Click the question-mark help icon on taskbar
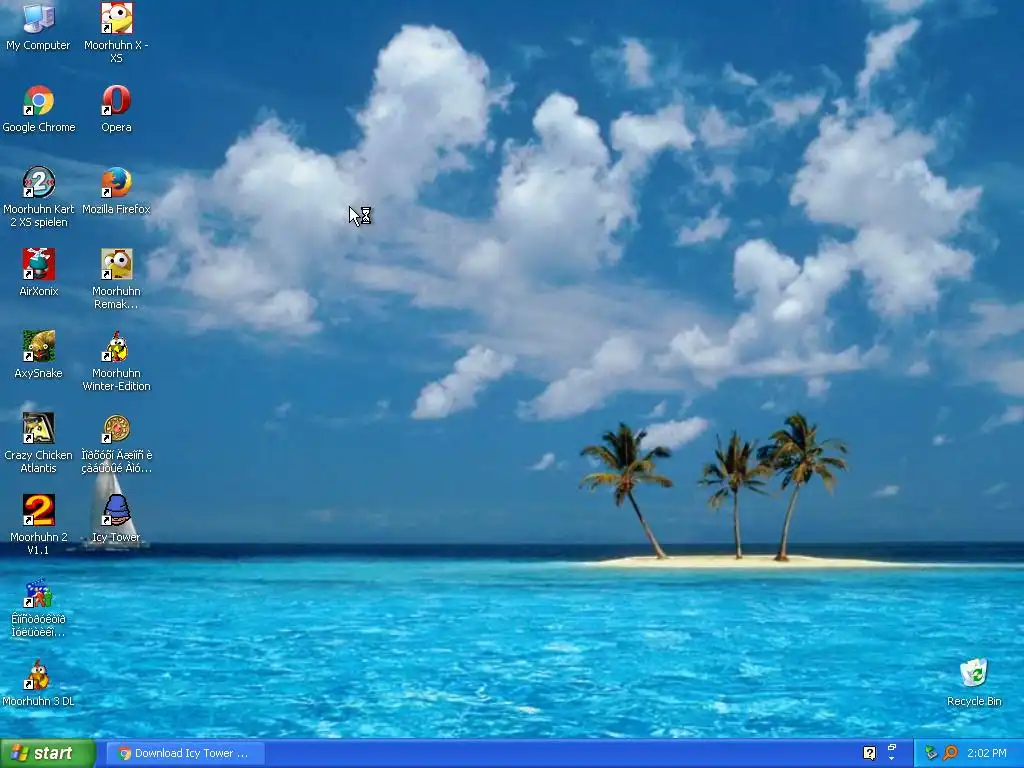This screenshot has height=768, width=1024. pos(869,753)
